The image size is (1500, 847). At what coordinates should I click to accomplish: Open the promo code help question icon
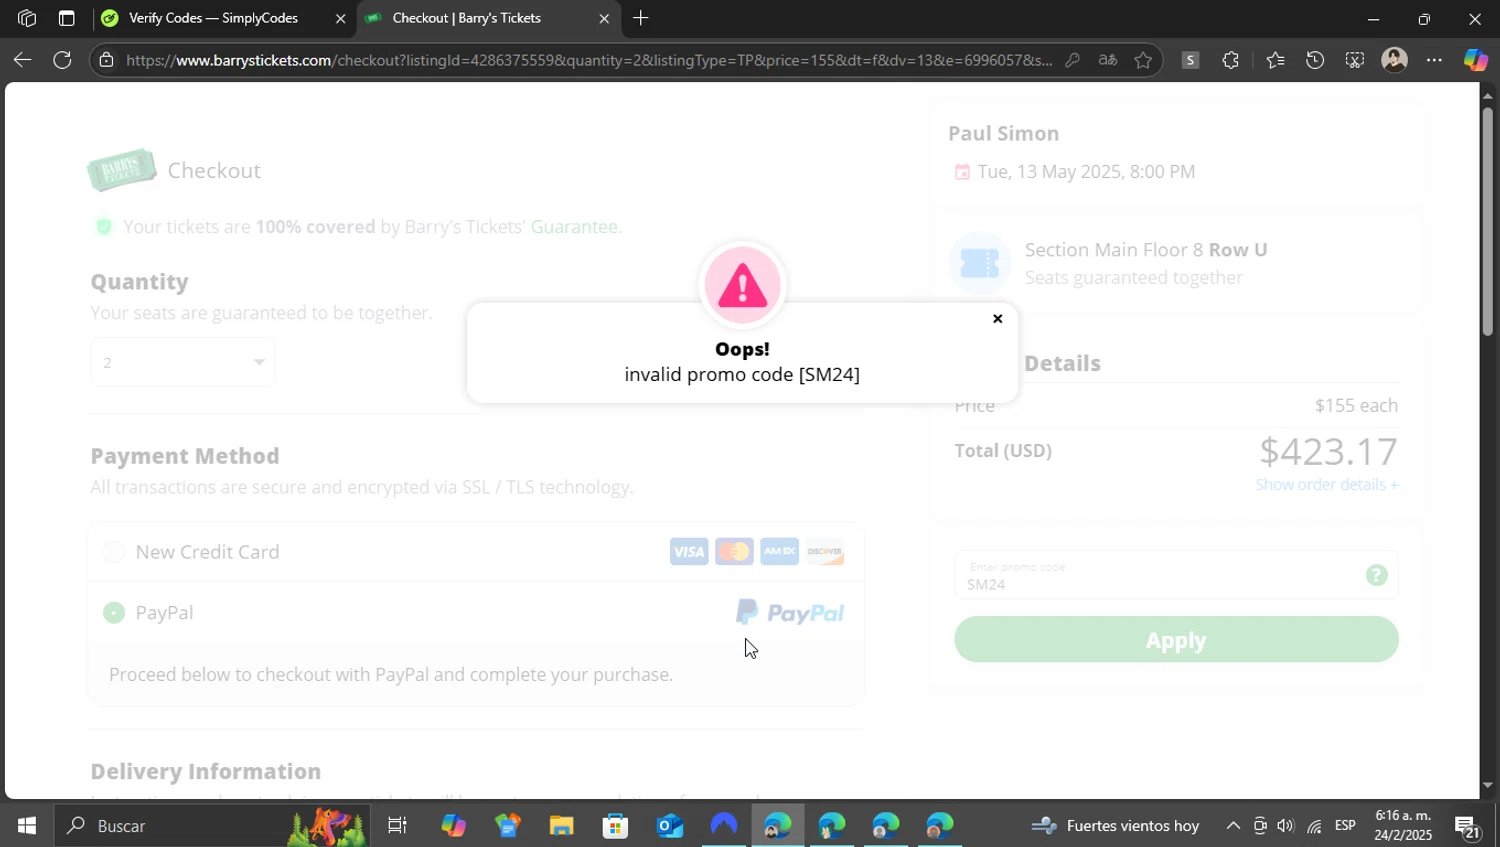pyautogui.click(x=1377, y=575)
